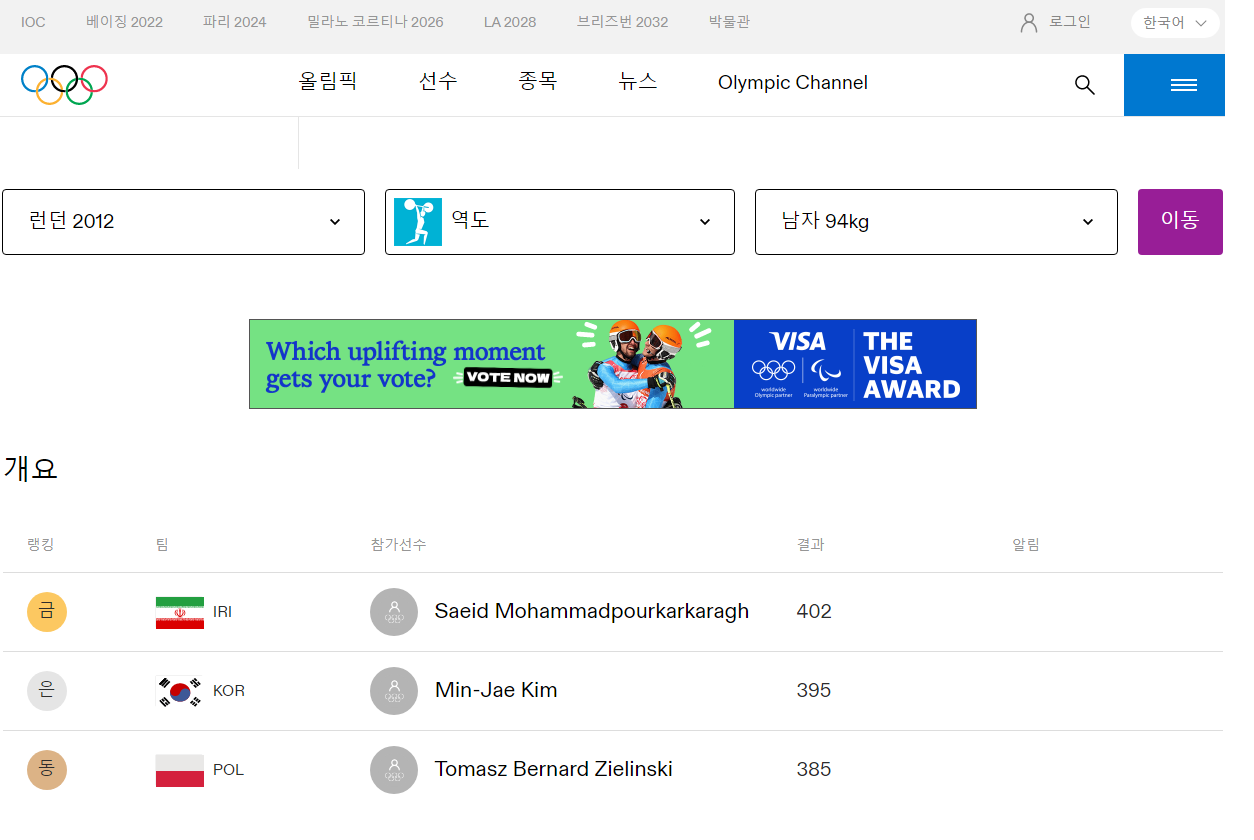Follow the 박물관 link
Image resolution: width=1254 pixels, height=840 pixels.
pyautogui.click(x=729, y=22)
